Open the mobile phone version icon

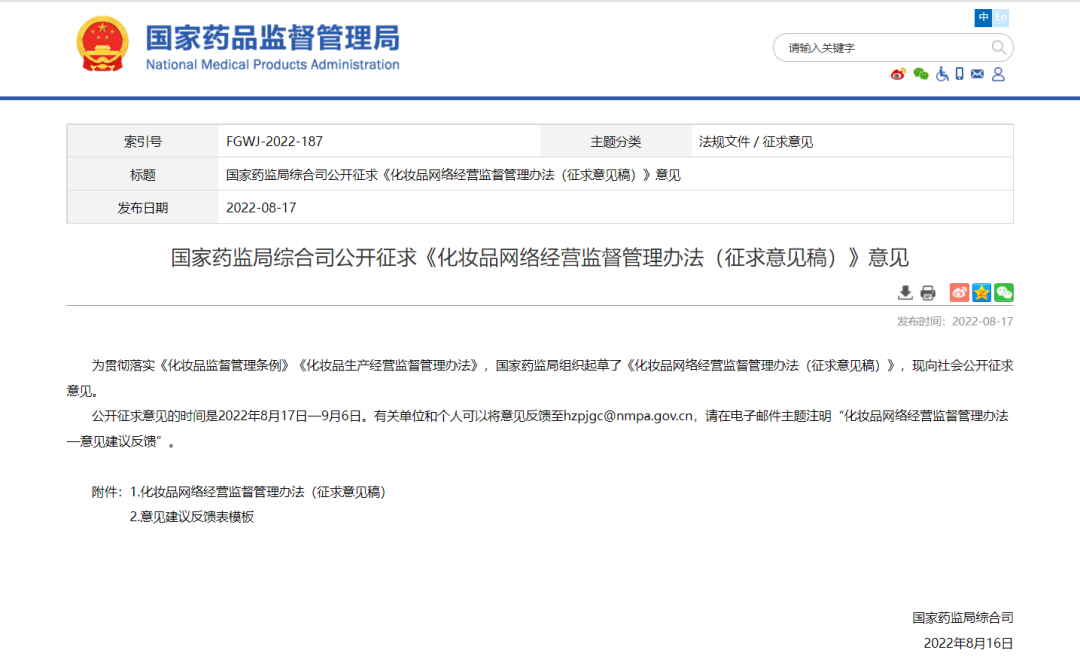[x=960, y=74]
